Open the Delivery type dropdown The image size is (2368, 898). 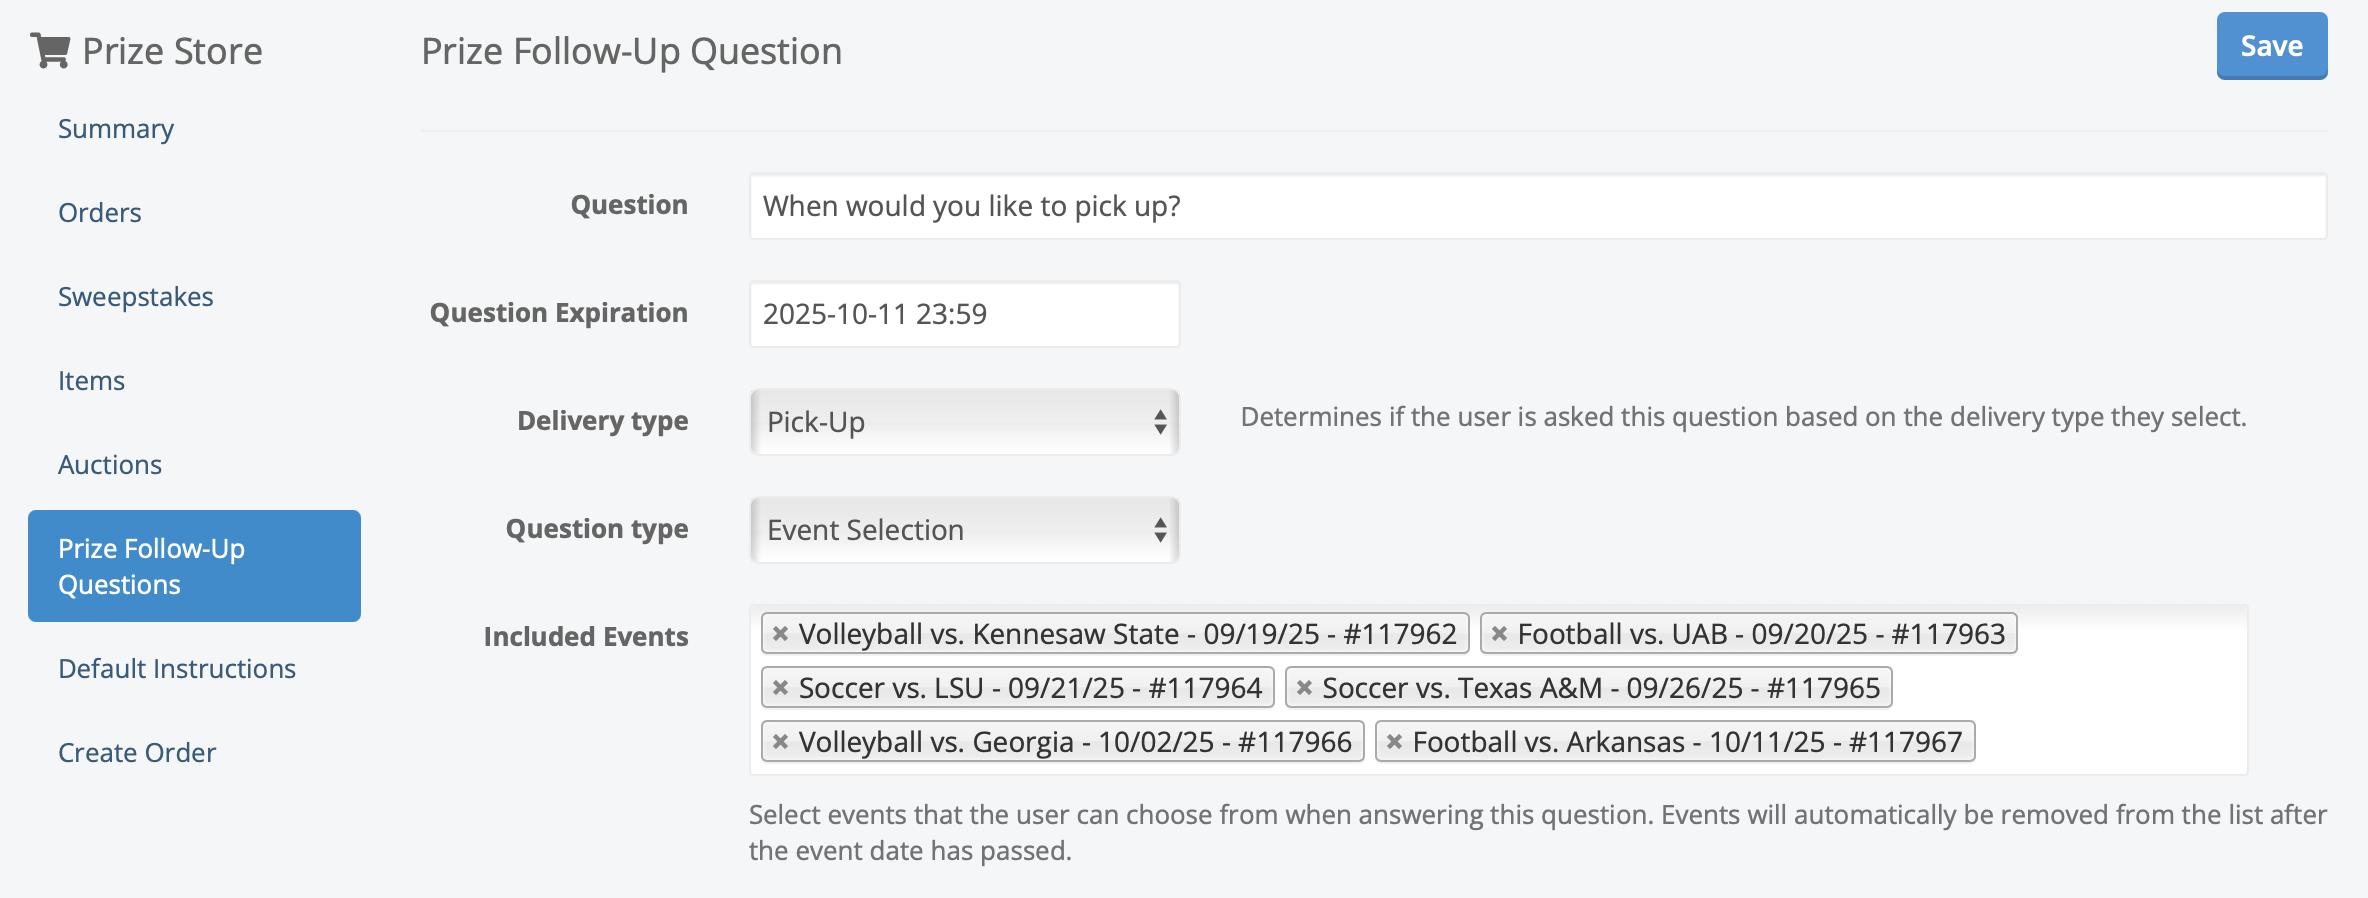tap(964, 422)
